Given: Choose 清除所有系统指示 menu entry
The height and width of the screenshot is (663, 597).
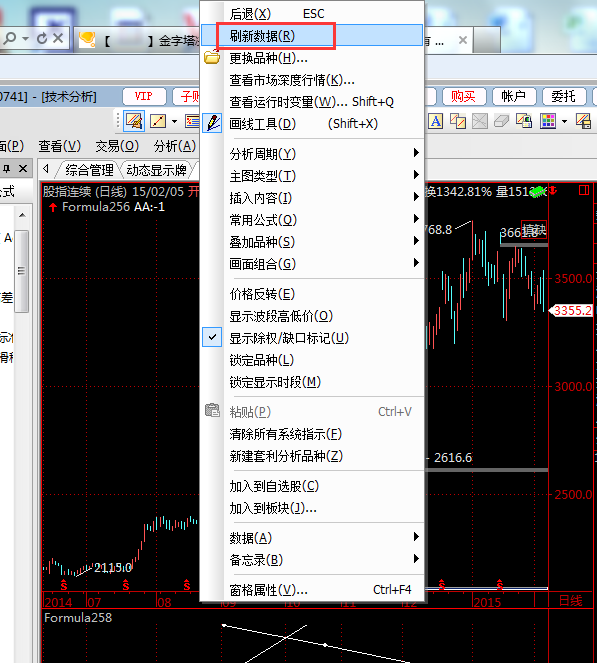Looking at the screenshot, I should coord(312,433).
